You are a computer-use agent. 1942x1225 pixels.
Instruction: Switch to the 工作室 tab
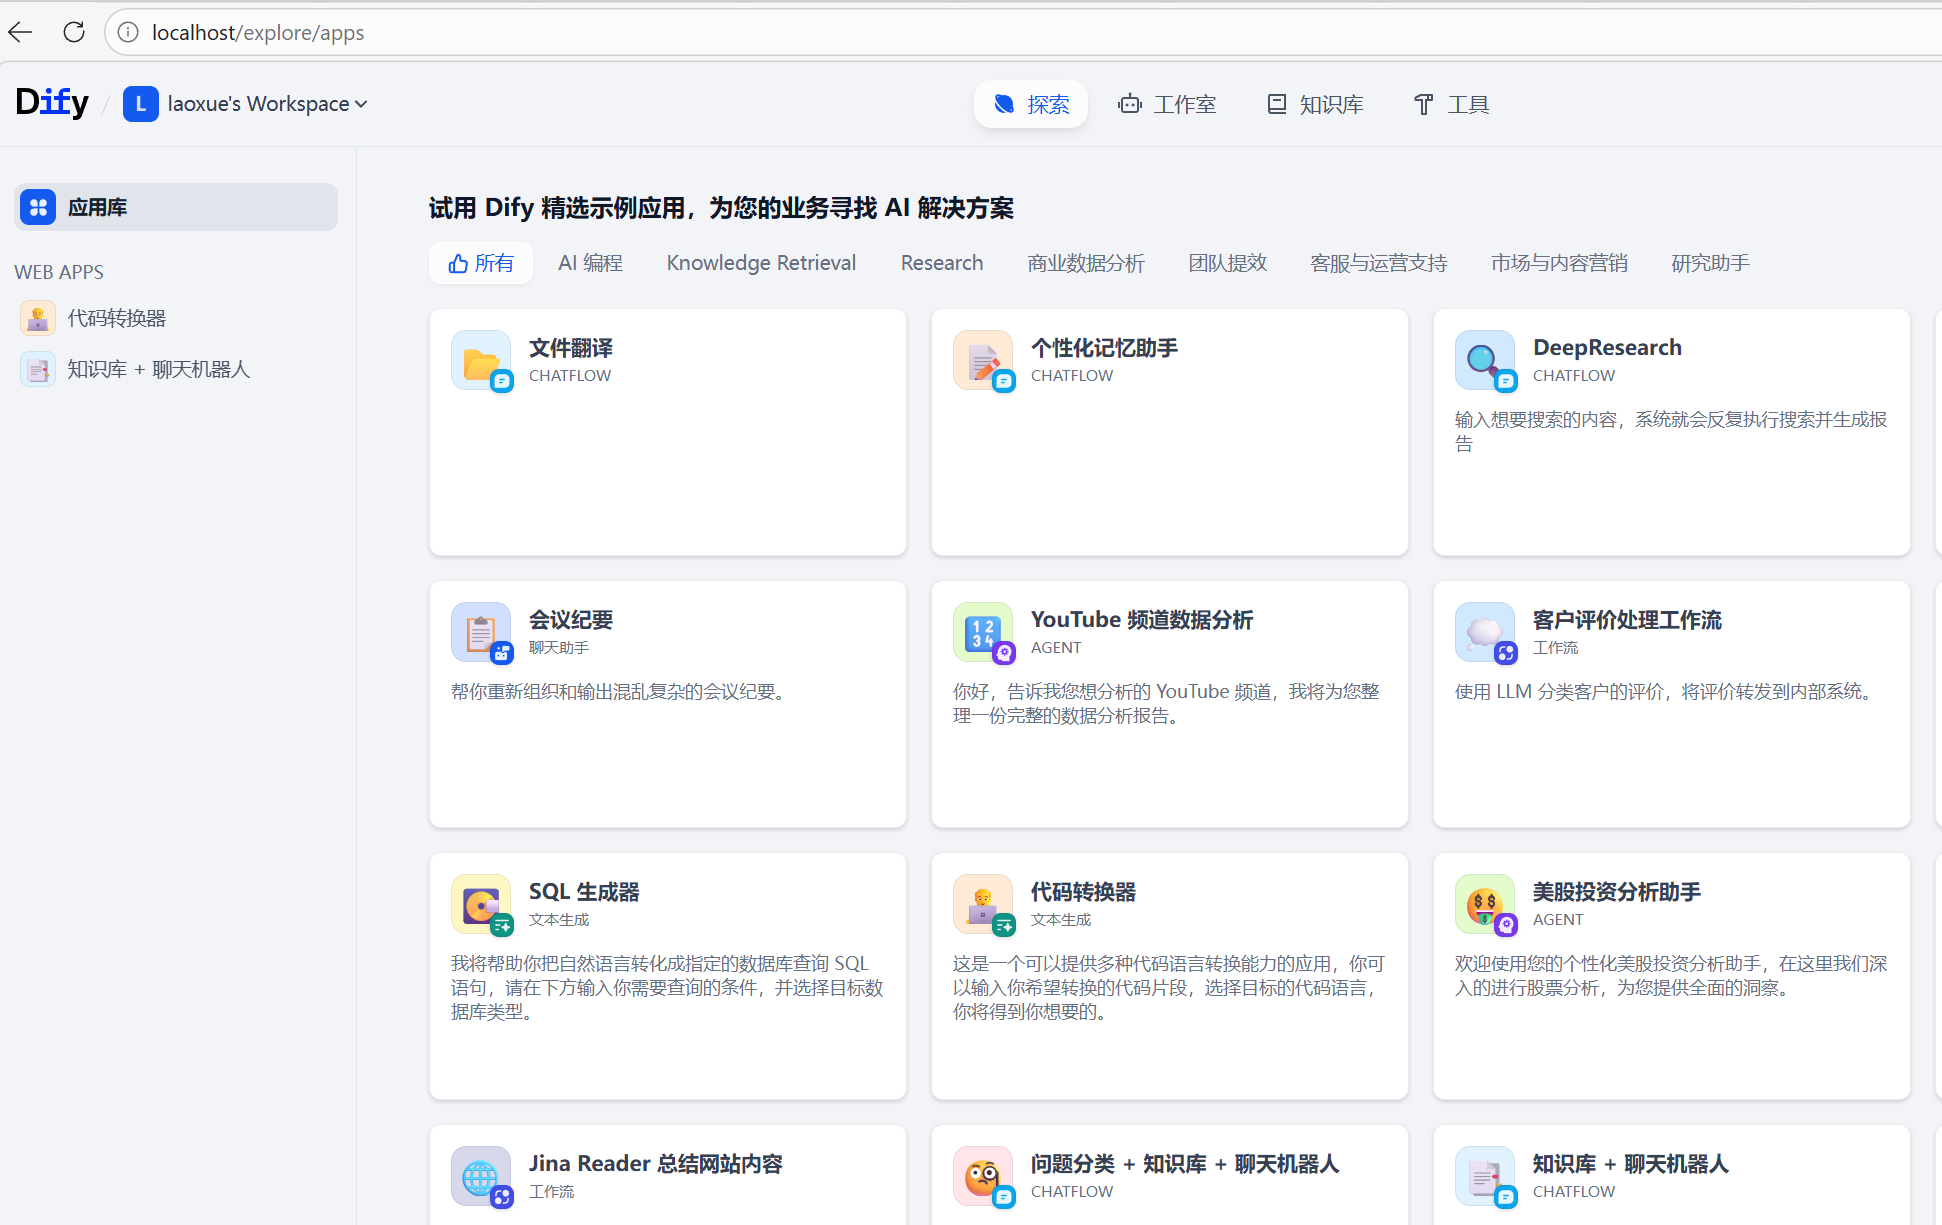[x=1167, y=104]
